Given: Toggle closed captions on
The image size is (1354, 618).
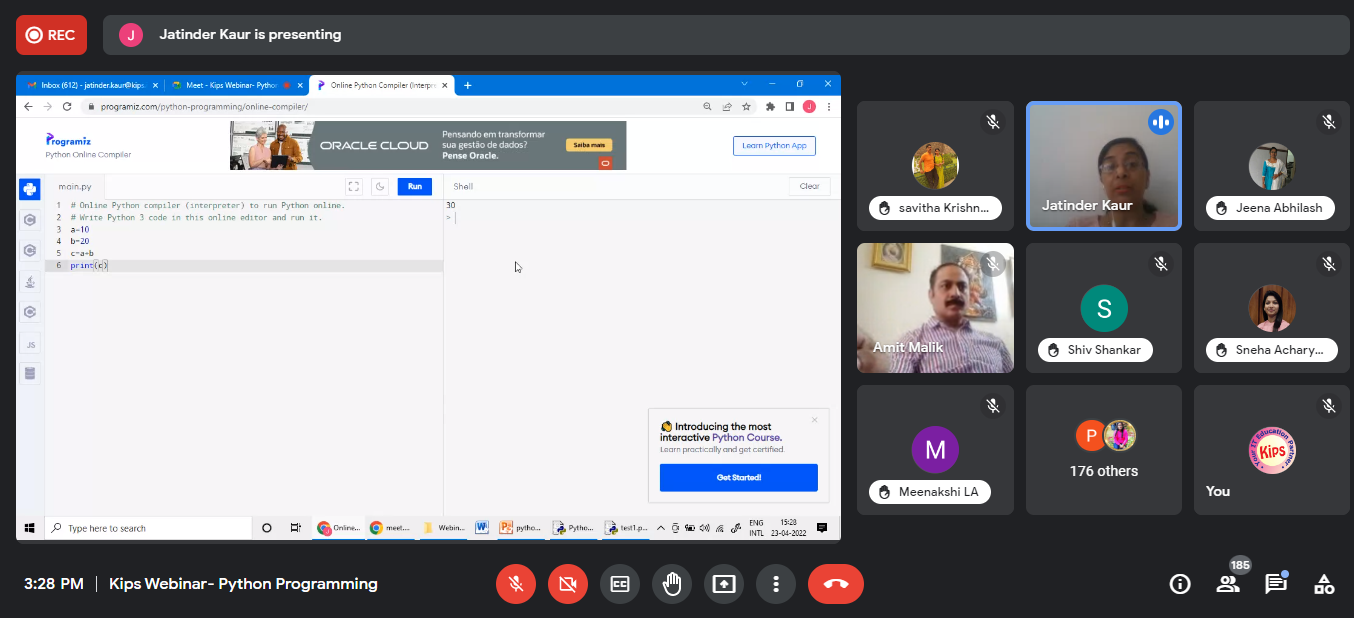Looking at the screenshot, I should (620, 584).
